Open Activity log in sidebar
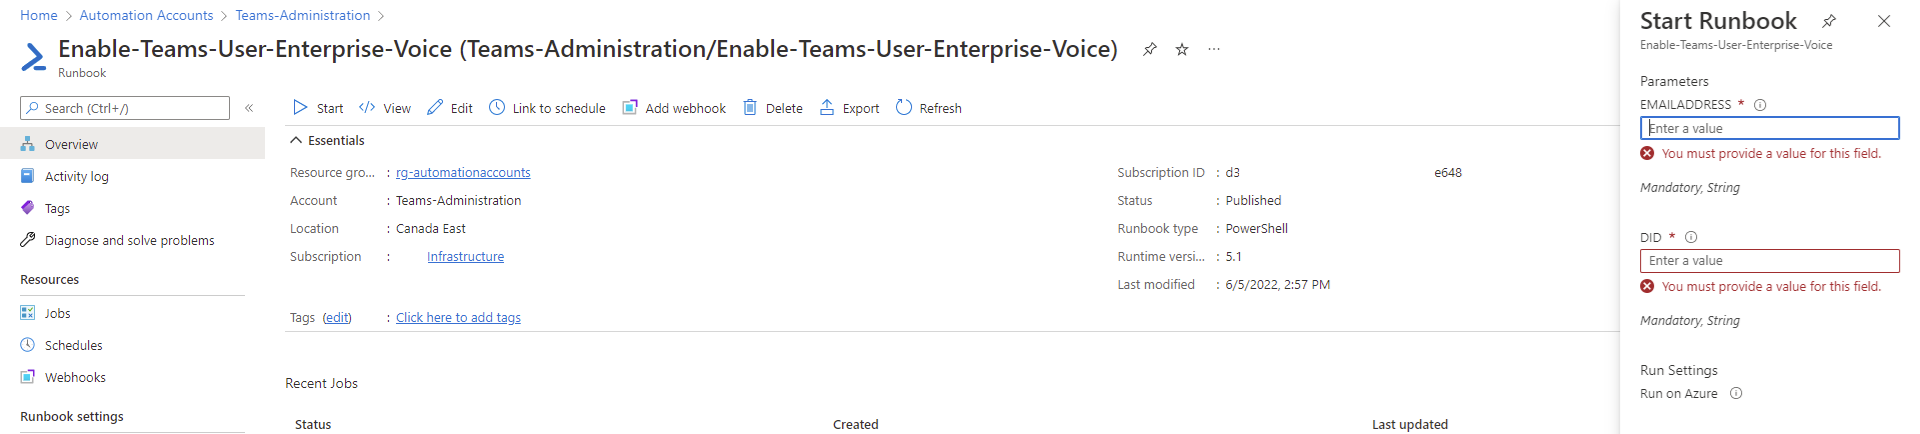The width and height of the screenshot is (1920, 434). tap(76, 177)
